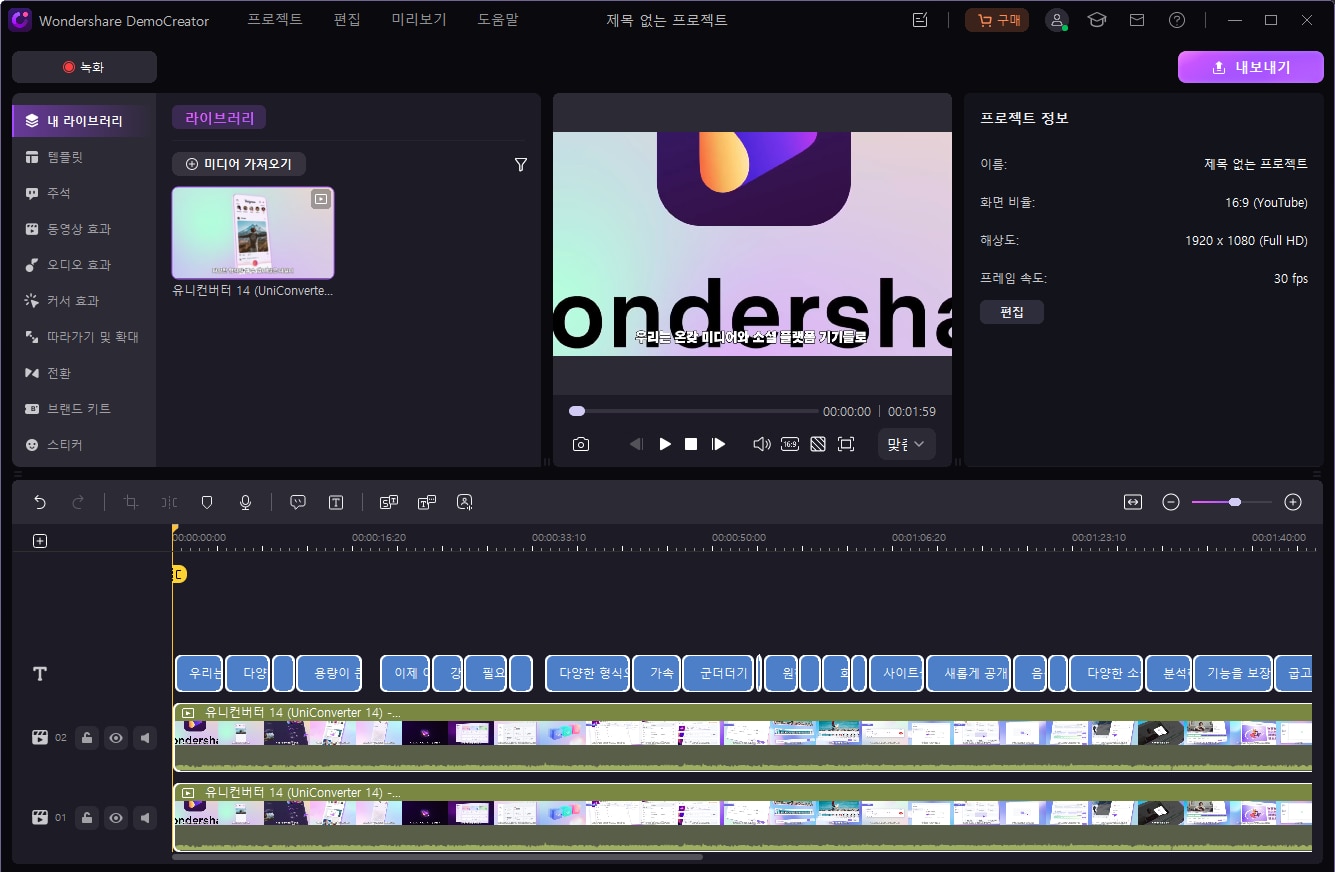Open the 도움말 menu
The height and width of the screenshot is (872, 1335).
498,20
